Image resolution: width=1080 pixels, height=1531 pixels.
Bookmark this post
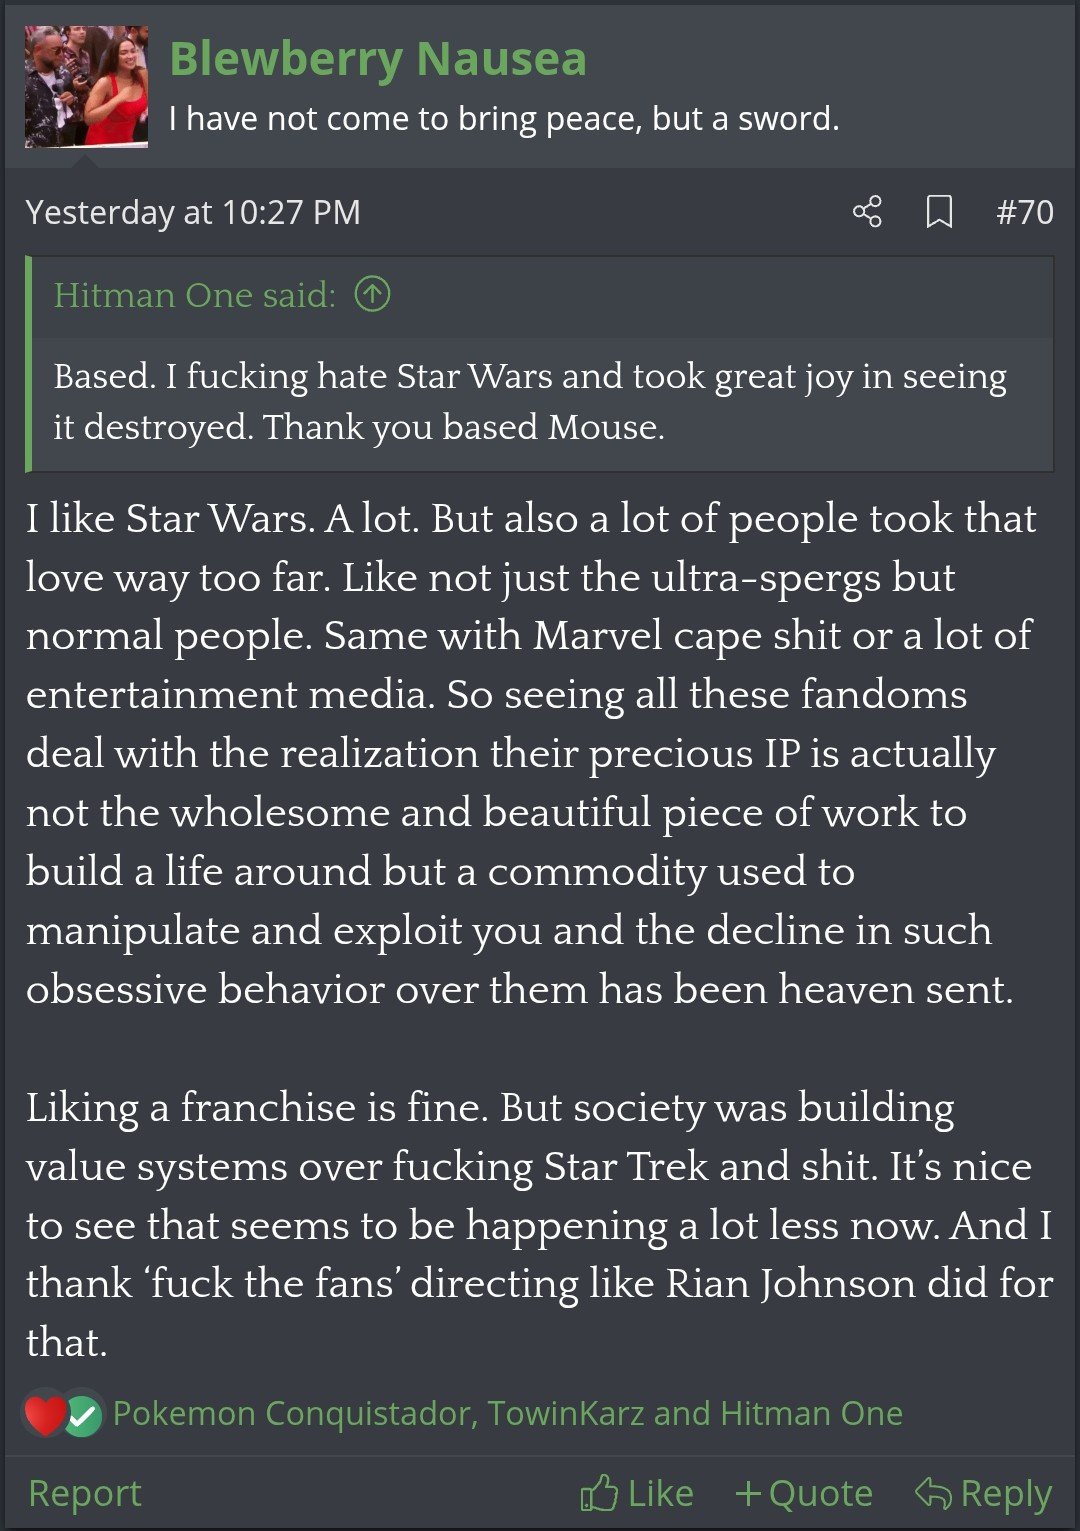(939, 212)
